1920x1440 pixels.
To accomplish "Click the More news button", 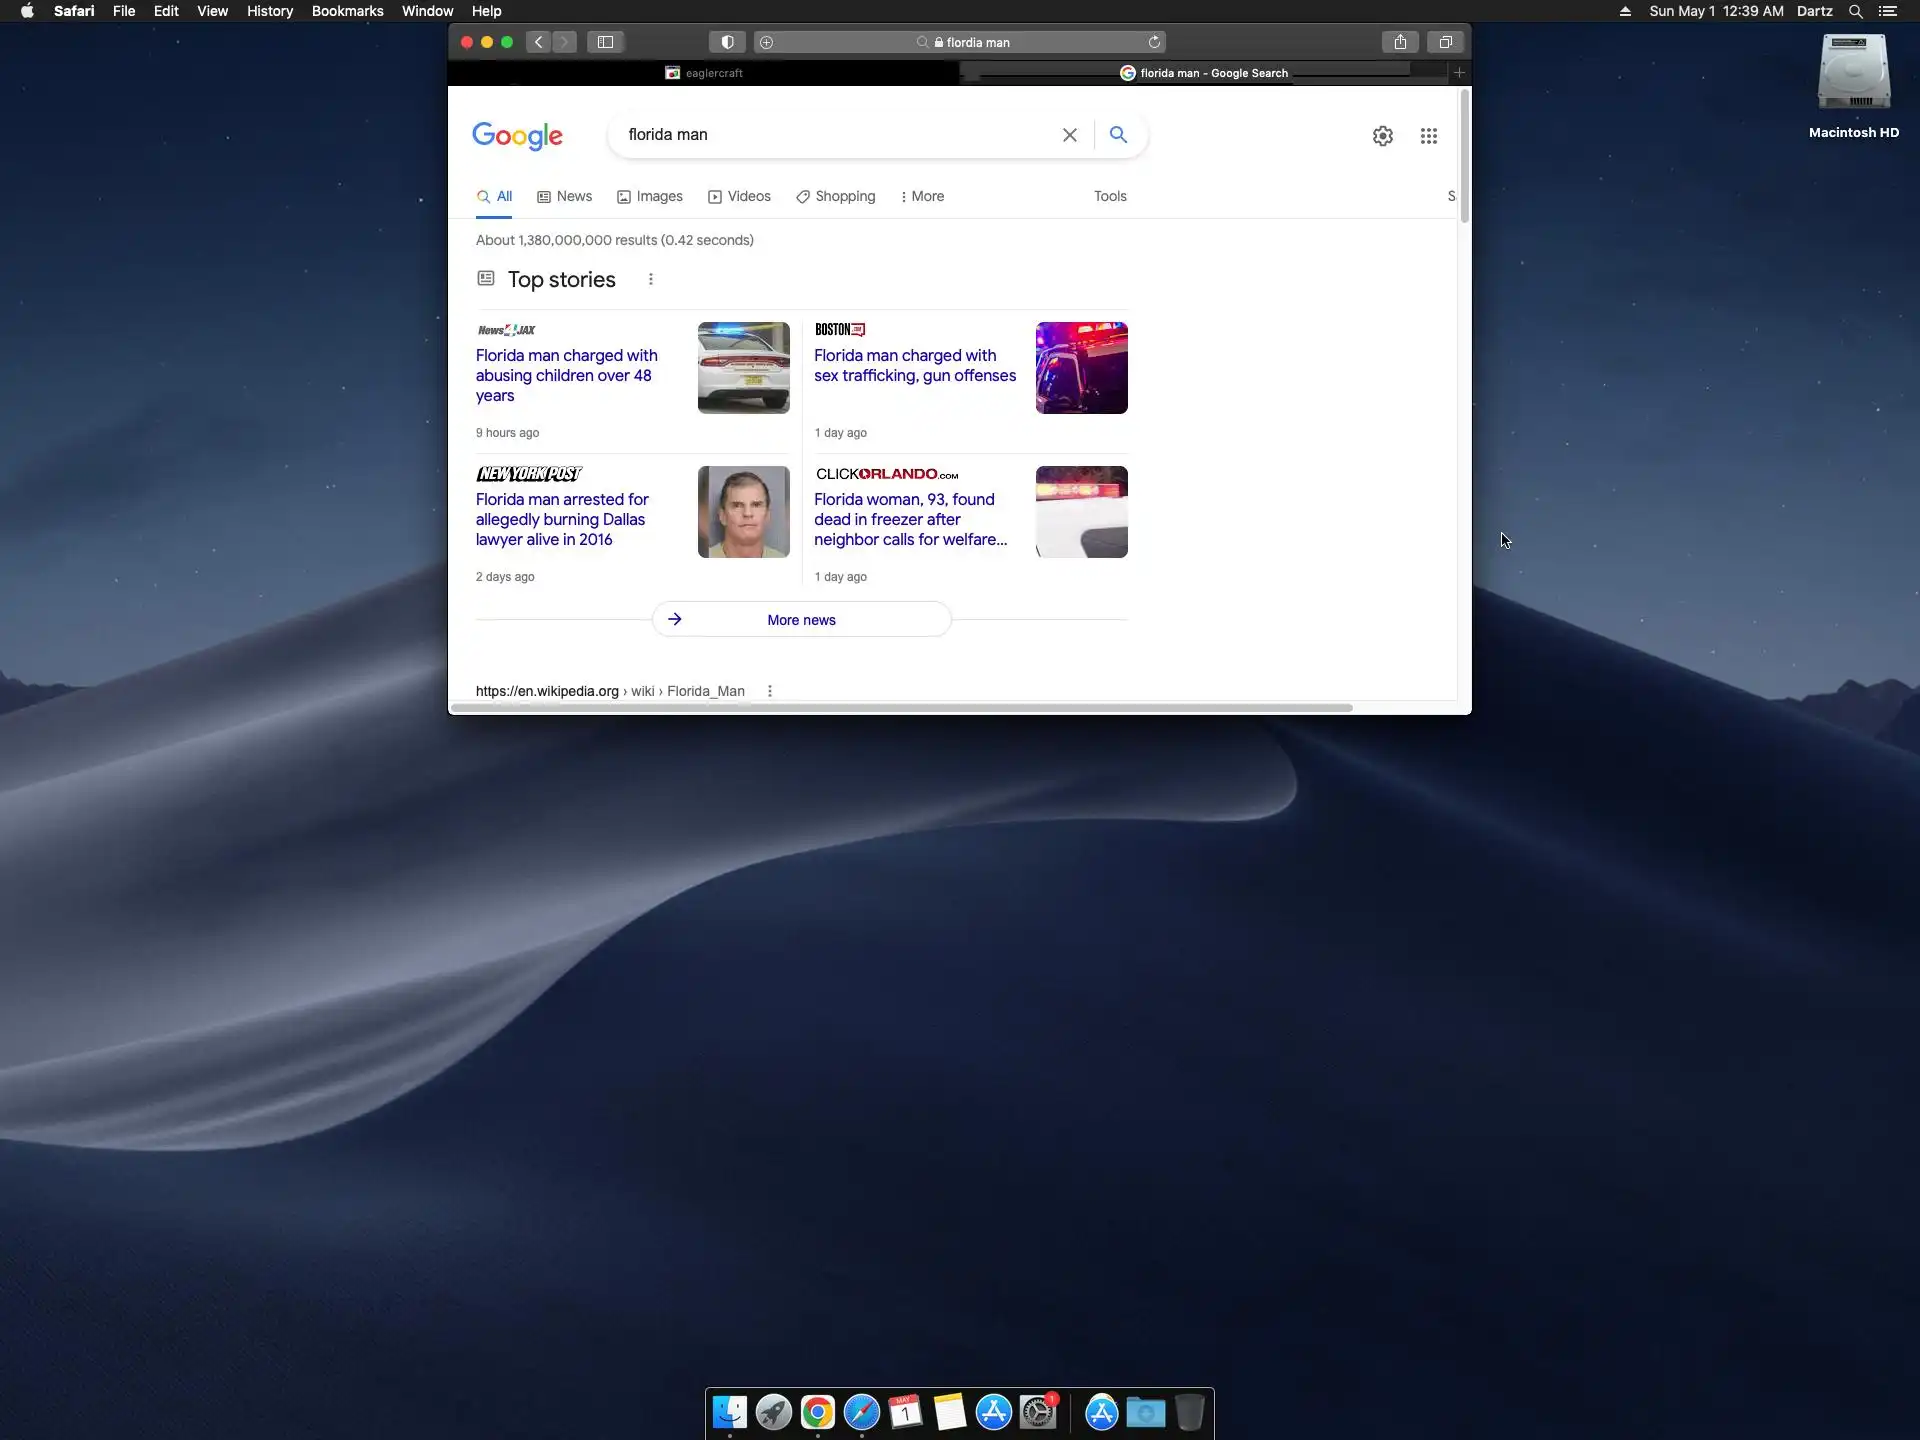I will (x=801, y=620).
